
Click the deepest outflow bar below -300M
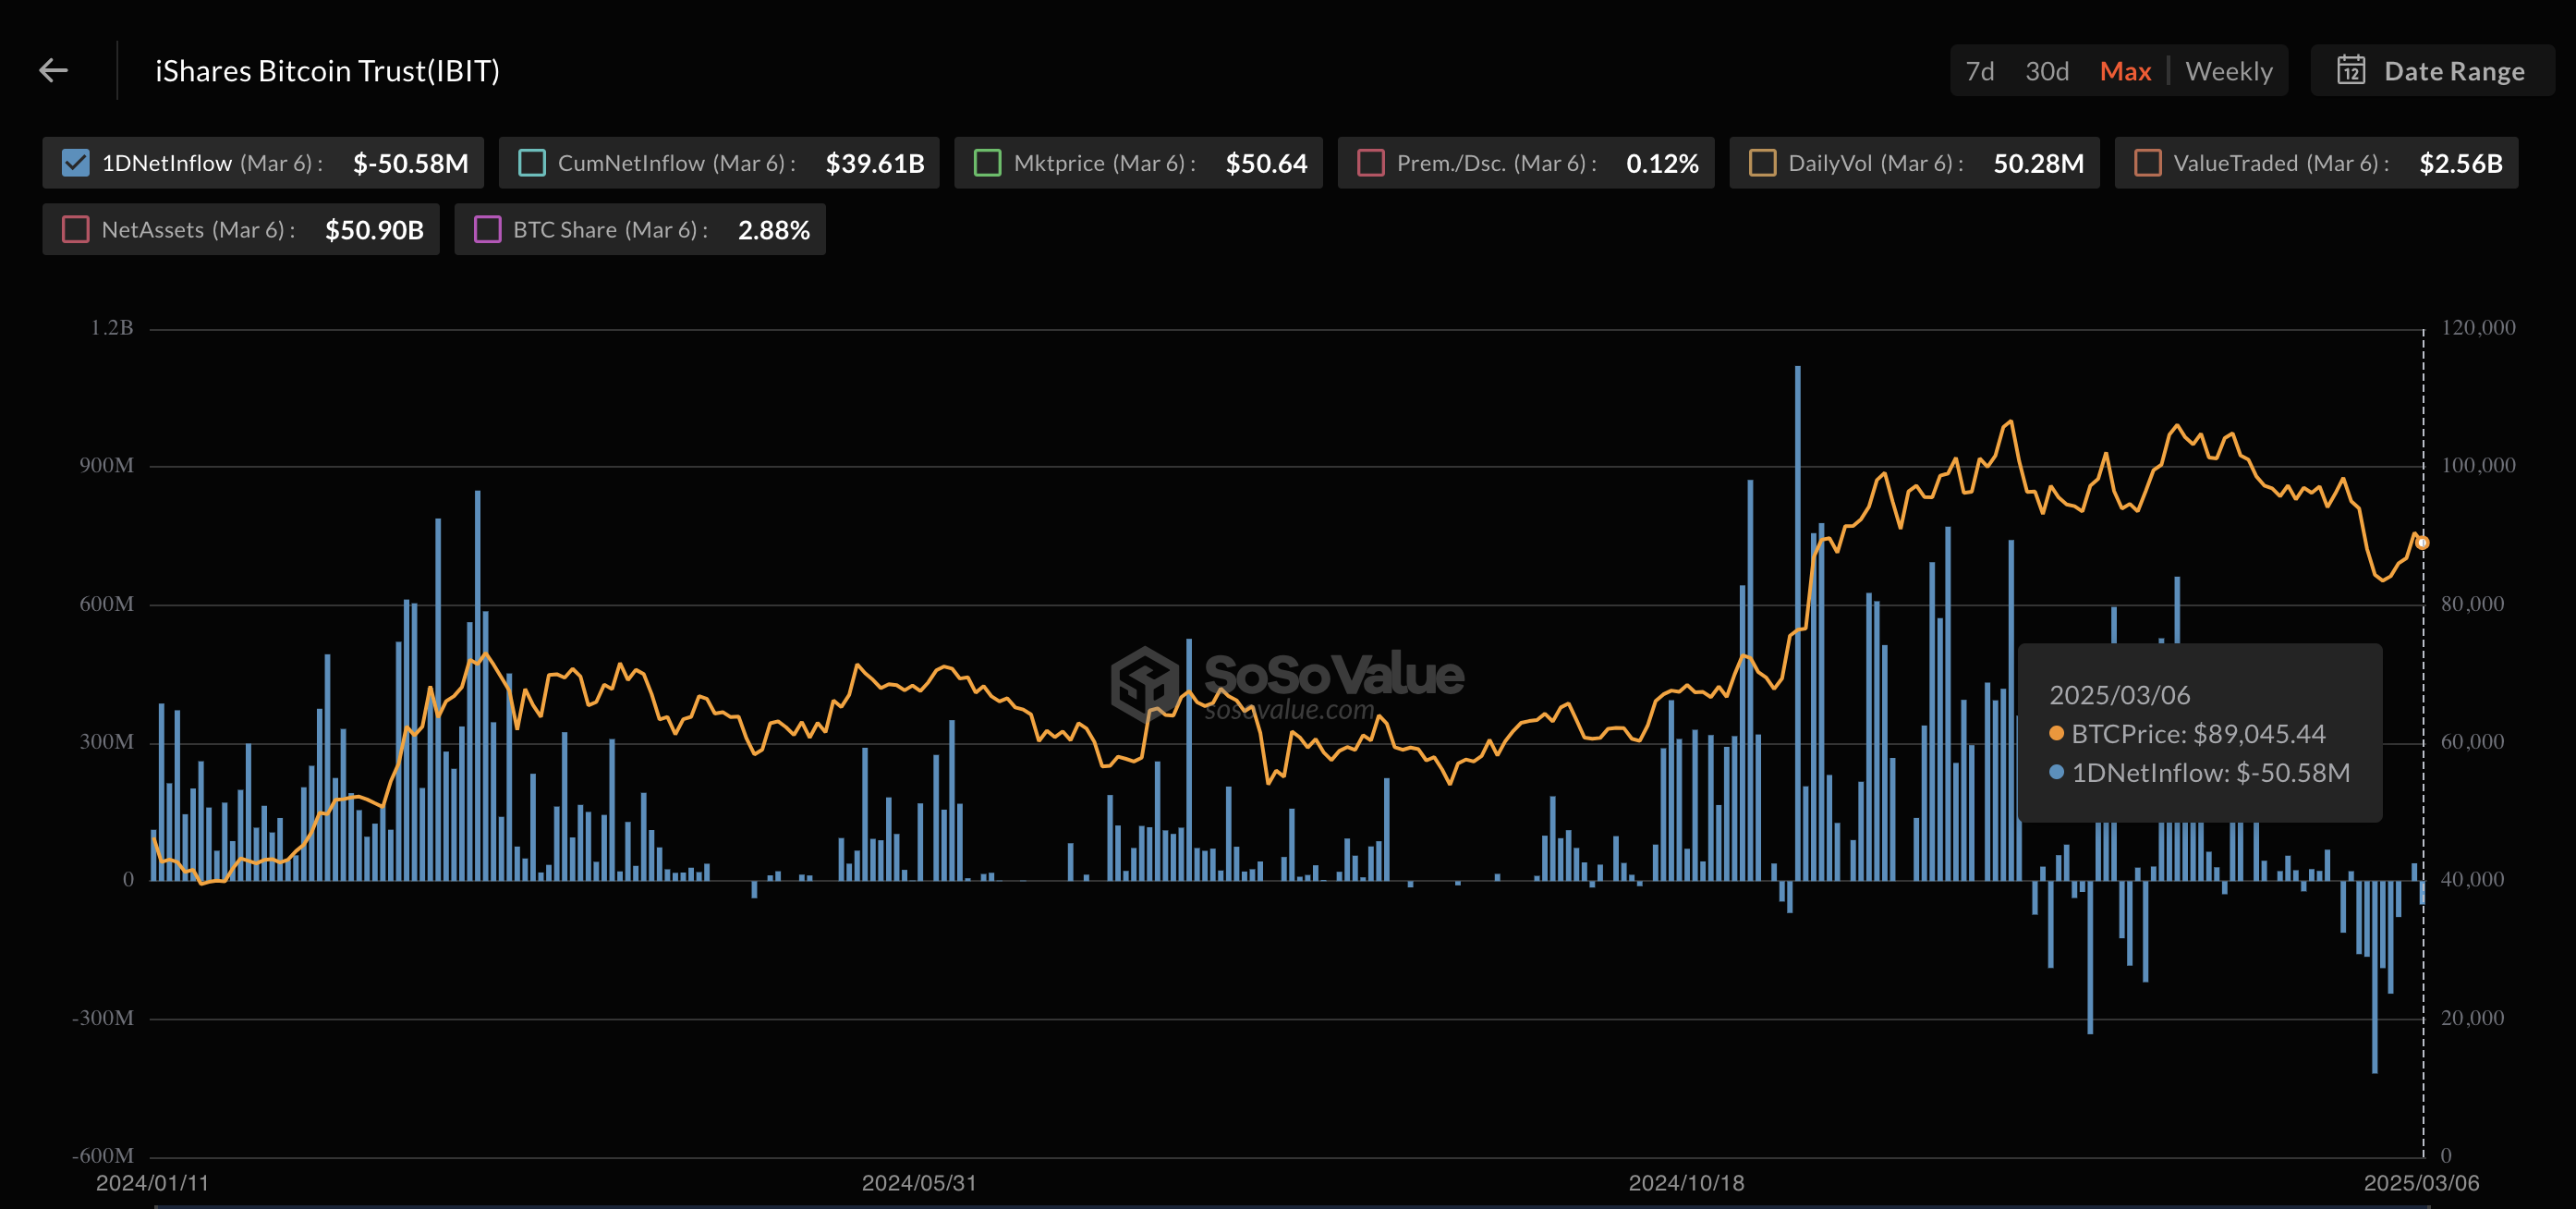click(x=2374, y=976)
